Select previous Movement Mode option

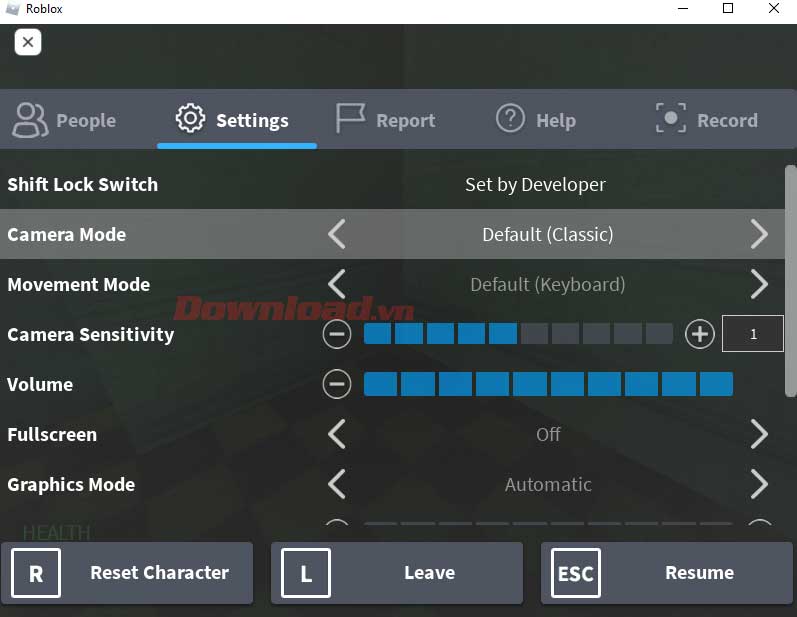click(337, 284)
